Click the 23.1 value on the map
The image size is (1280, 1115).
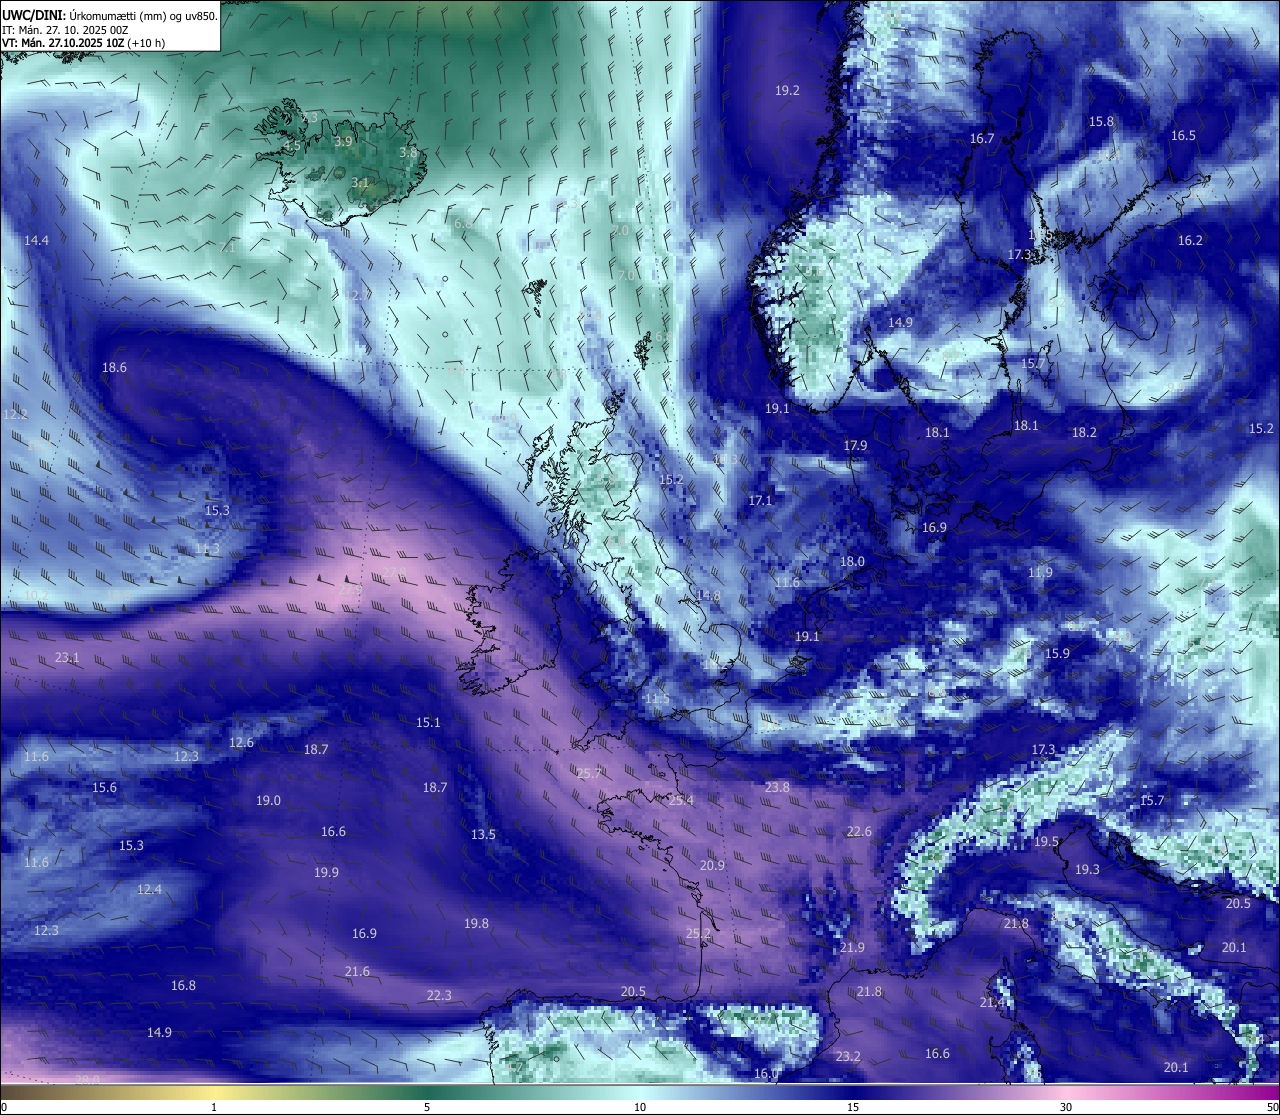[67, 657]
